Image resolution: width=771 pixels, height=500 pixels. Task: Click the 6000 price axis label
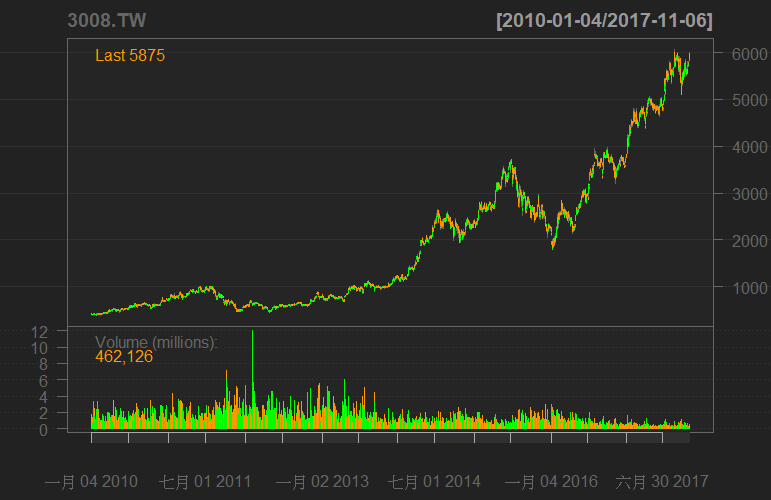(x=739, y=53)
